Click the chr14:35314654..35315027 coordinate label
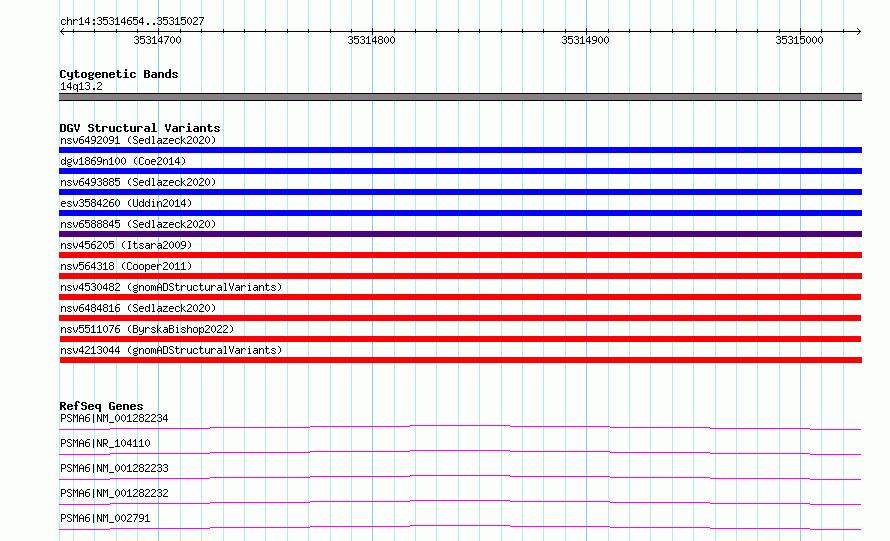This screenshot has height=541, width=890. click(x=132, y=21)
